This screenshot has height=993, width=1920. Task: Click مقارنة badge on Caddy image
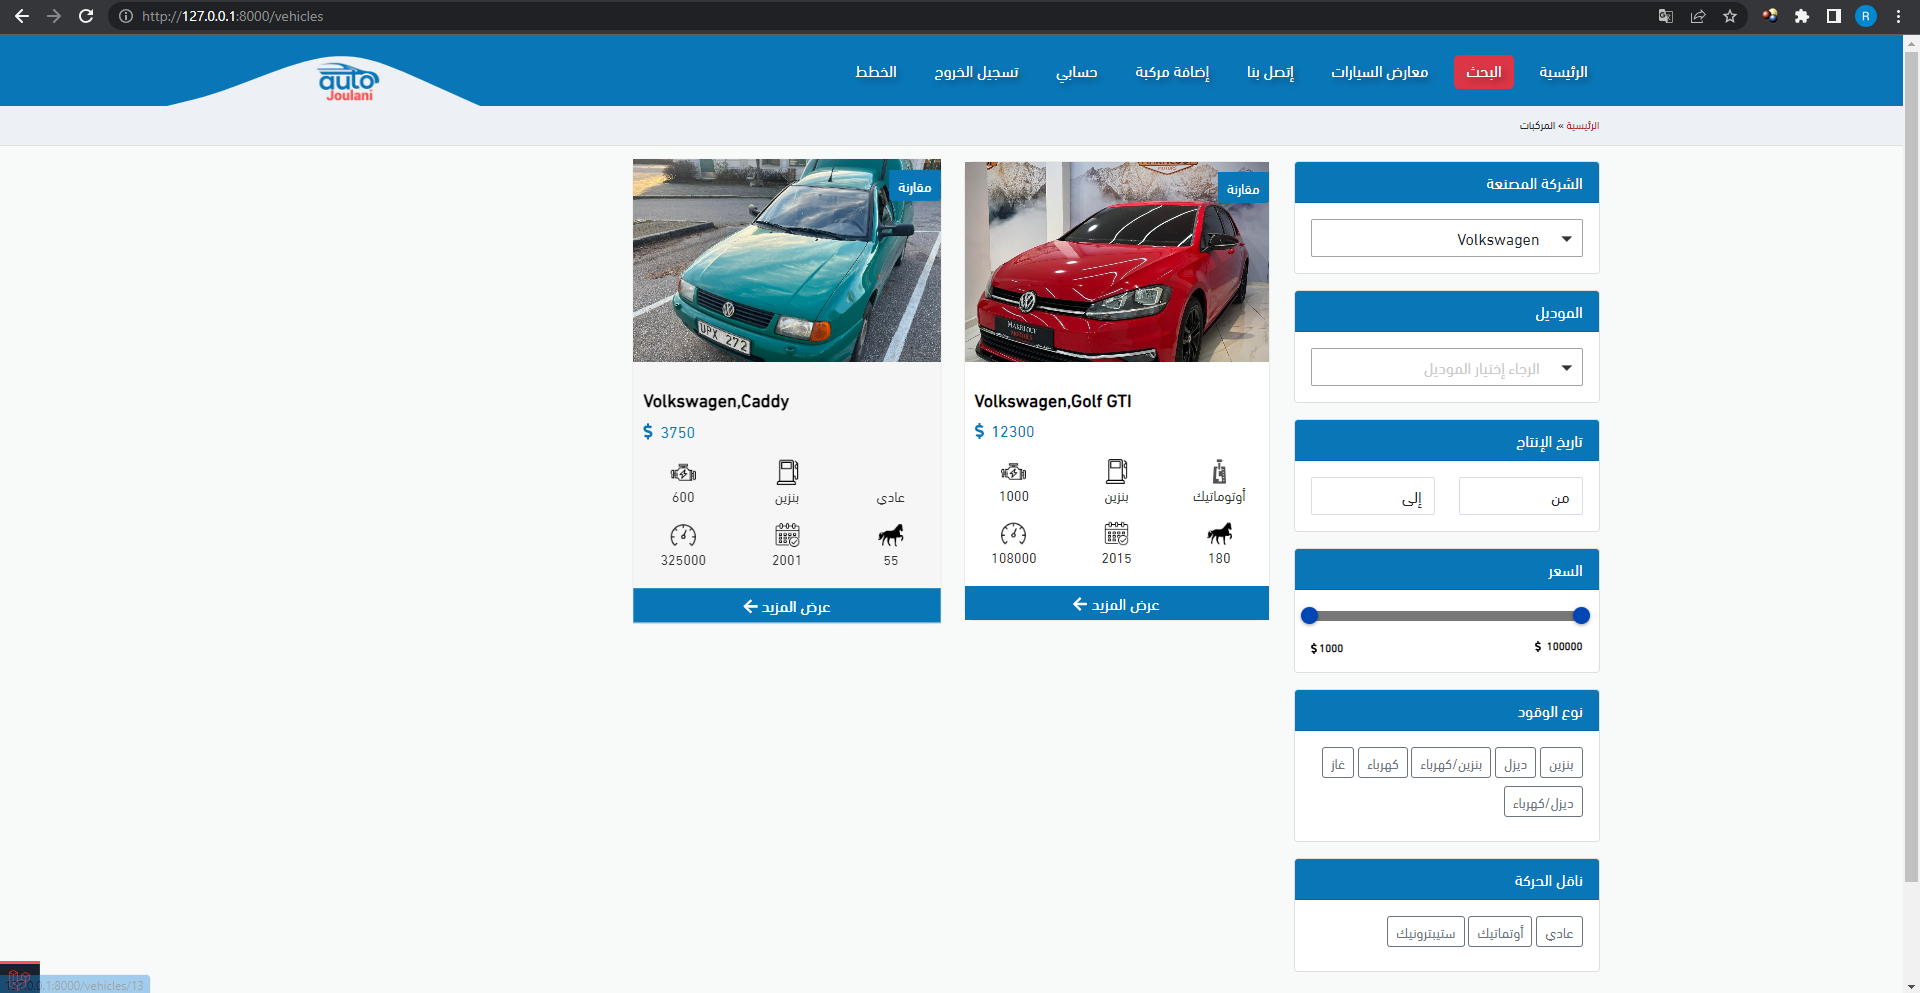coord(914,187)
